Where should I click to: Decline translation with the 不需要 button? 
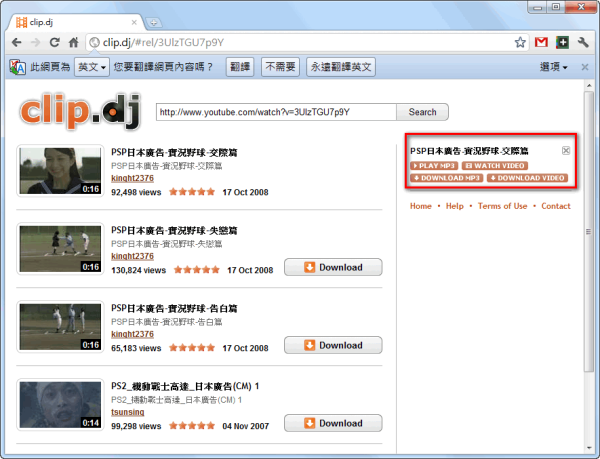280,67
